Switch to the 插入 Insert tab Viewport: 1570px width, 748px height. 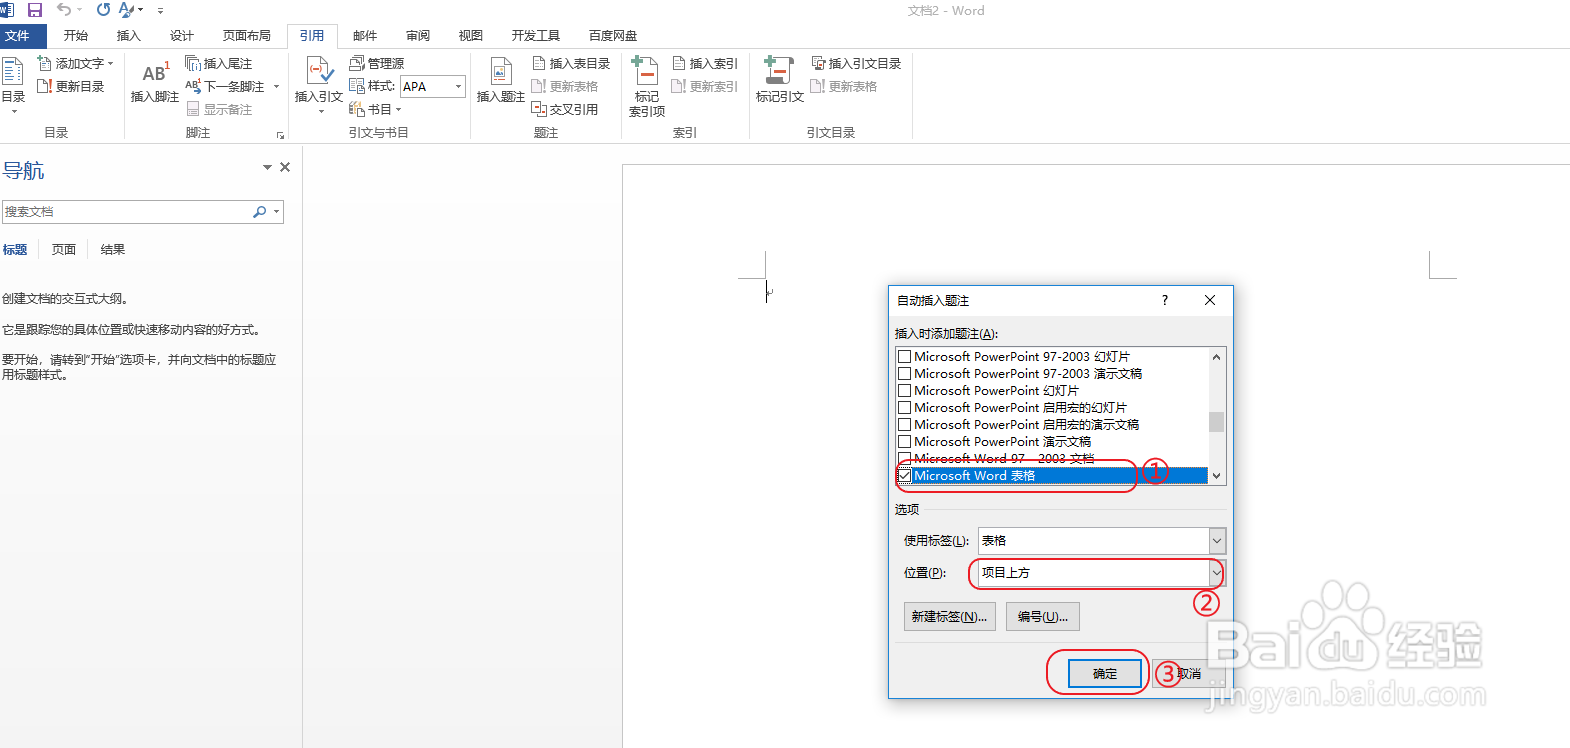point(129,35)
